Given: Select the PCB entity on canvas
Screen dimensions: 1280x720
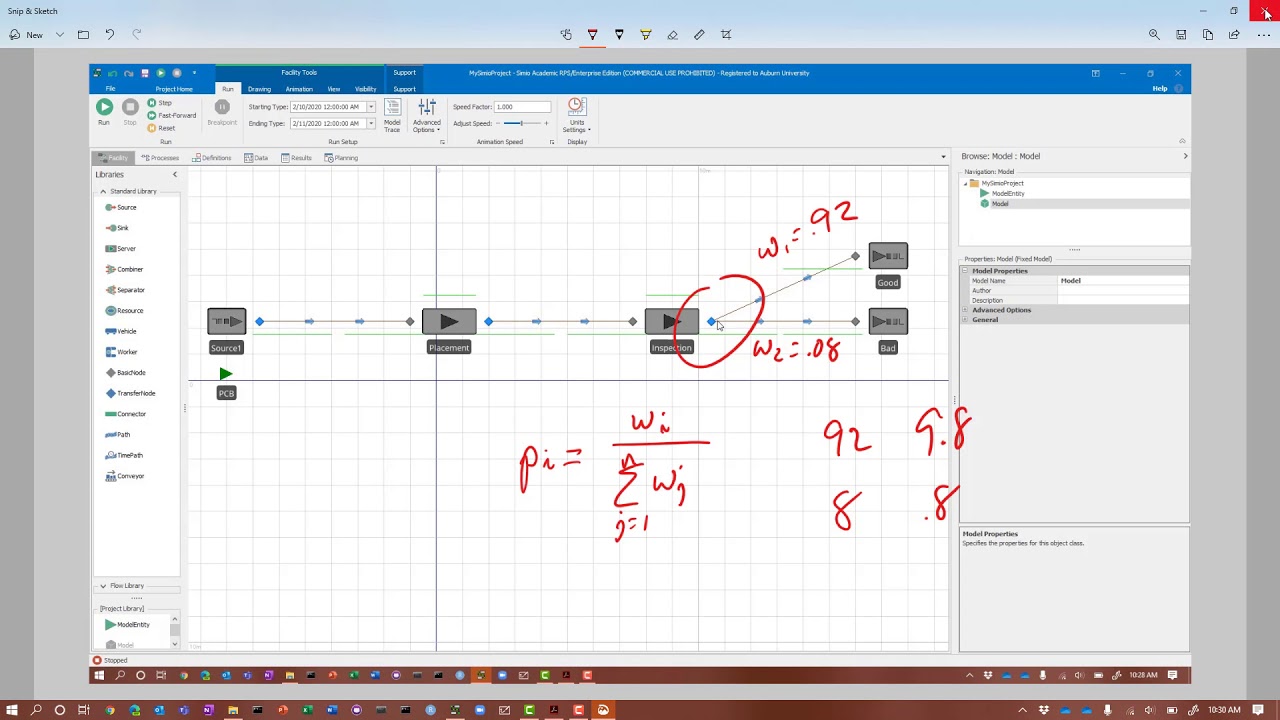Looking at the screenshot, I should coord(226,374).
